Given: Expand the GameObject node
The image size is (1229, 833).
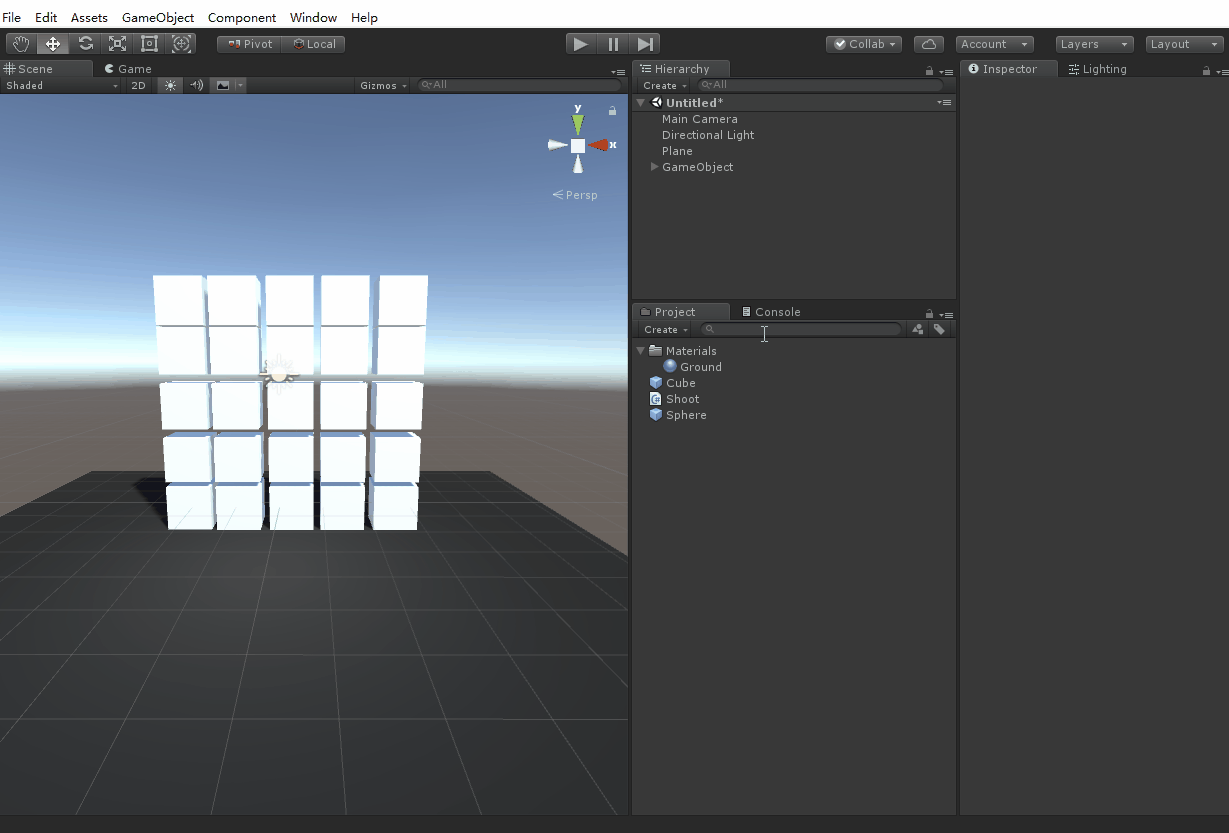Looking at the screenshot, I should point(654,167).
